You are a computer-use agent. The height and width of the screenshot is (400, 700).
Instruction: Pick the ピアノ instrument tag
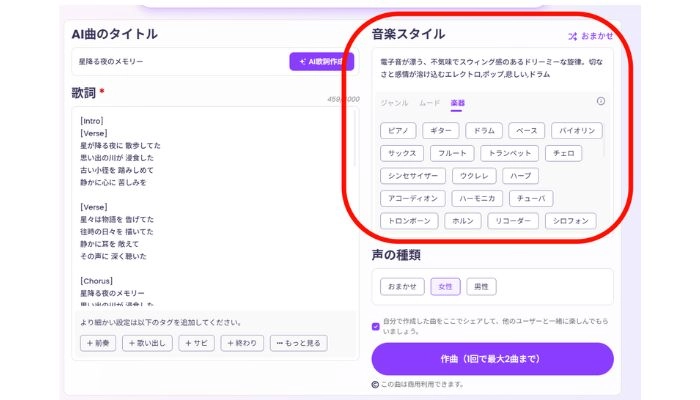pos(397,130)
